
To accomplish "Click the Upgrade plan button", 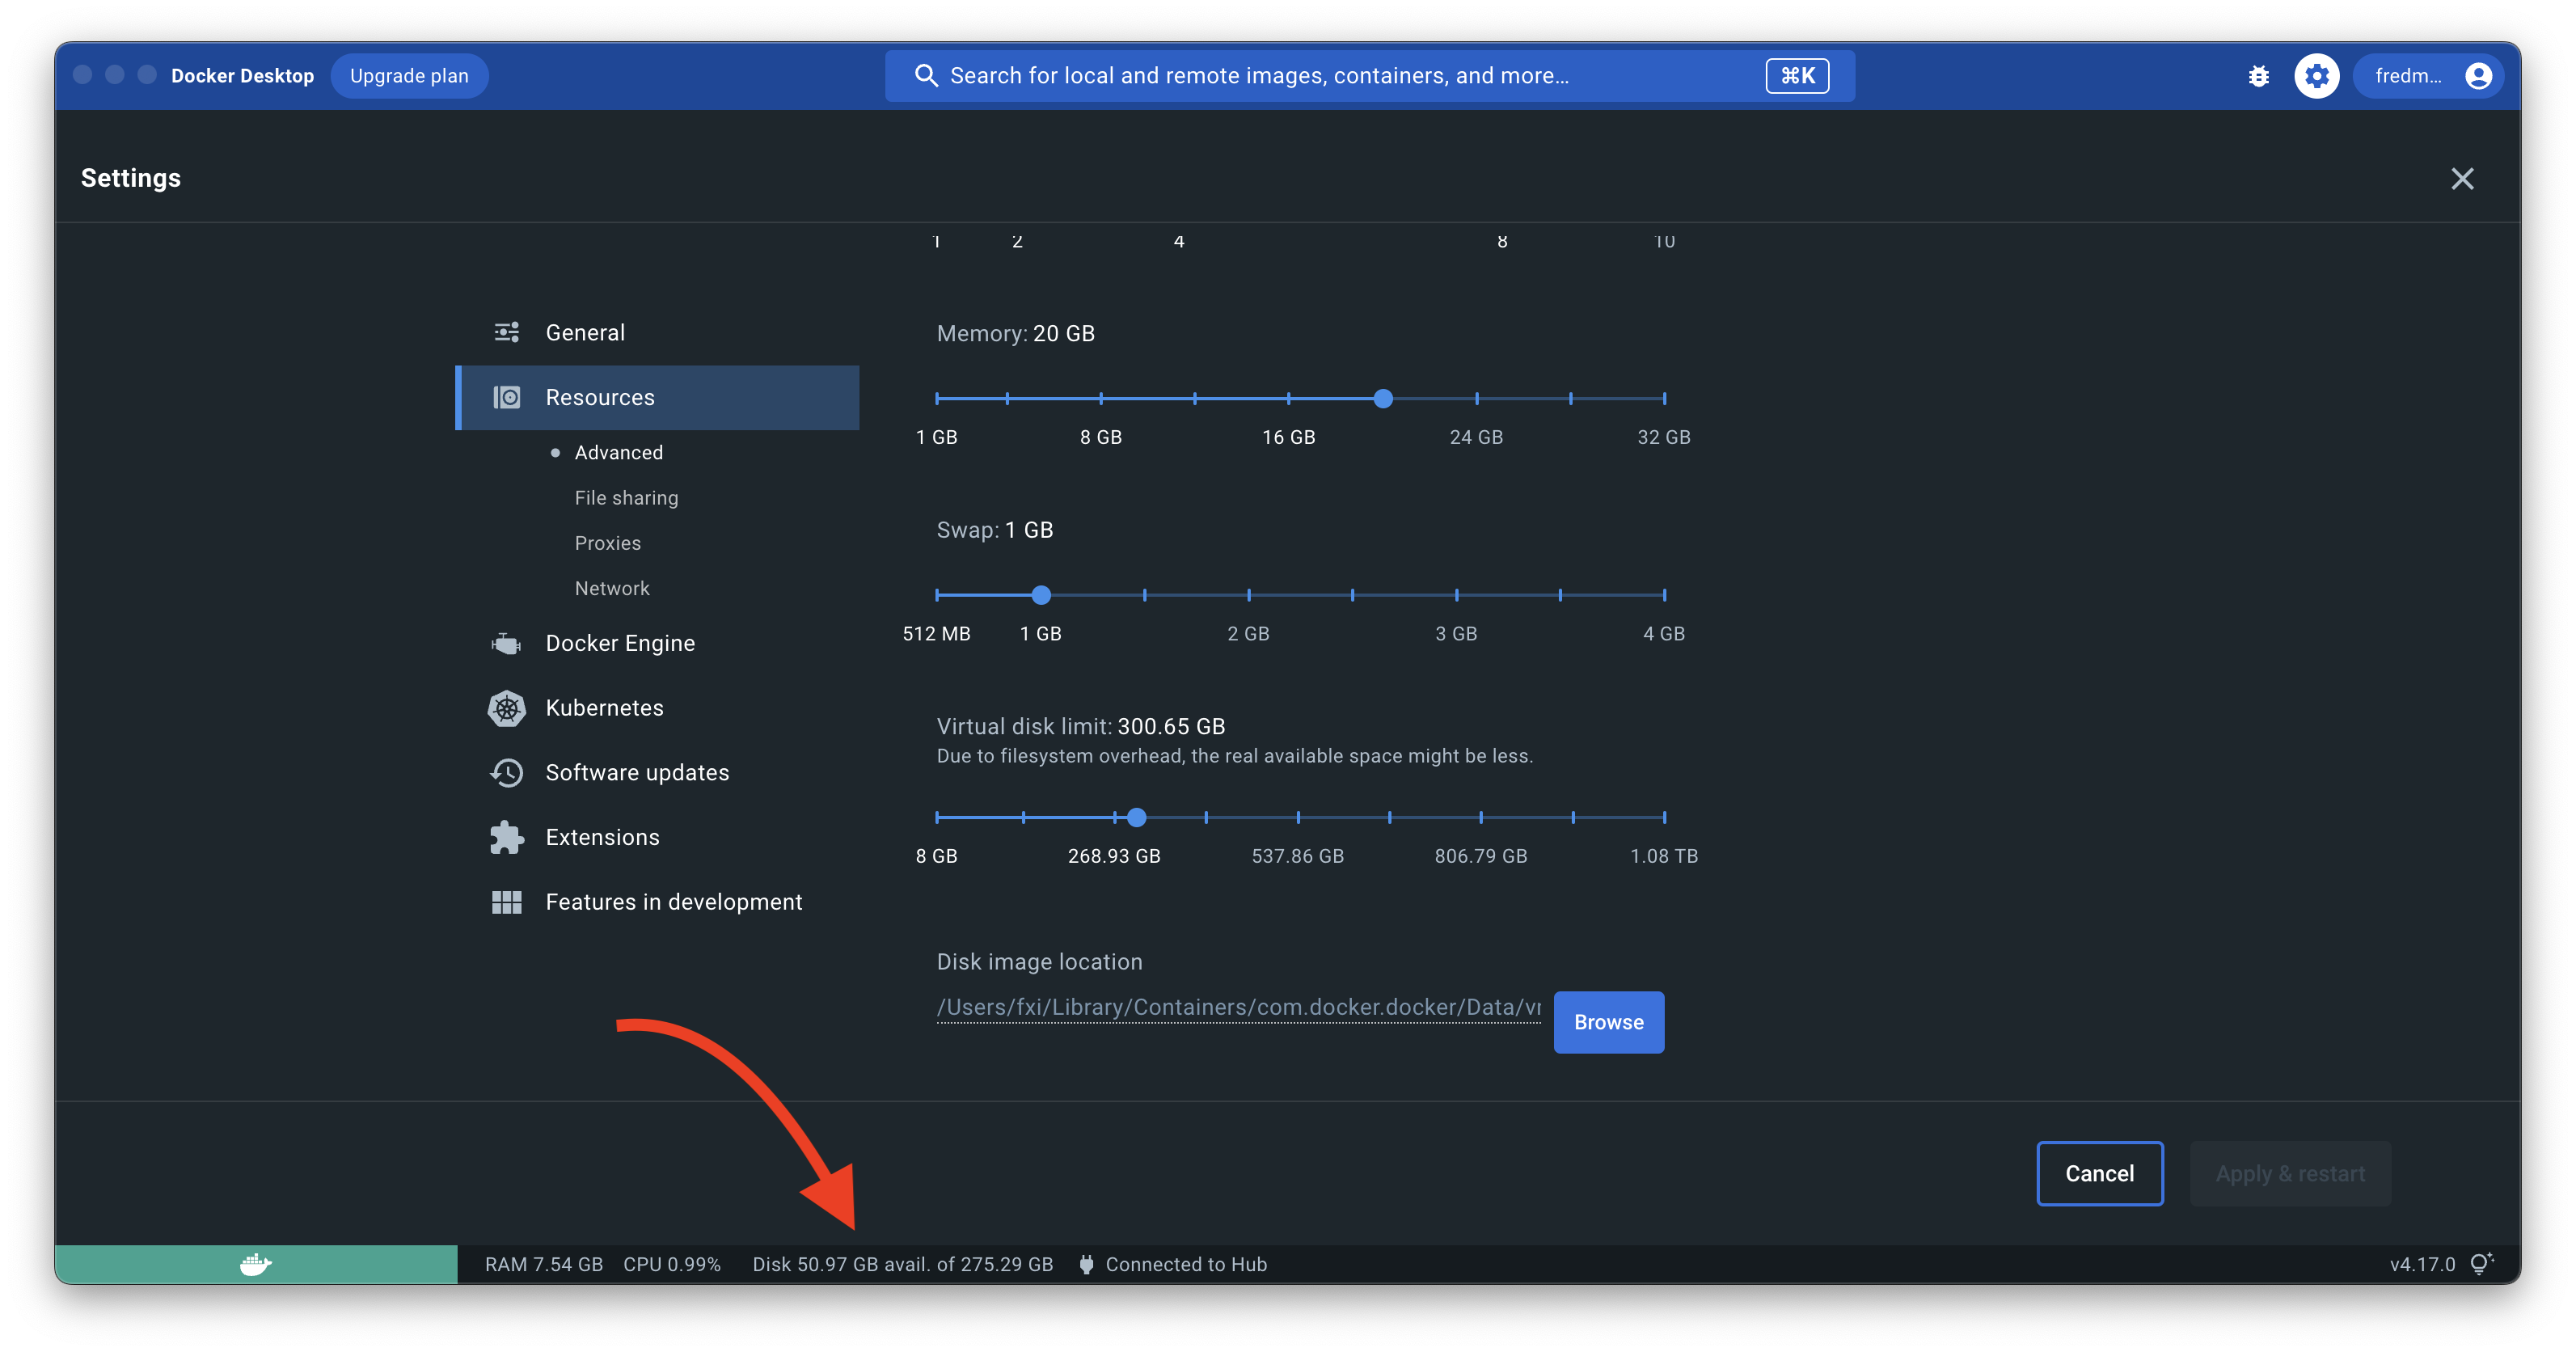I will click(409, 75).
